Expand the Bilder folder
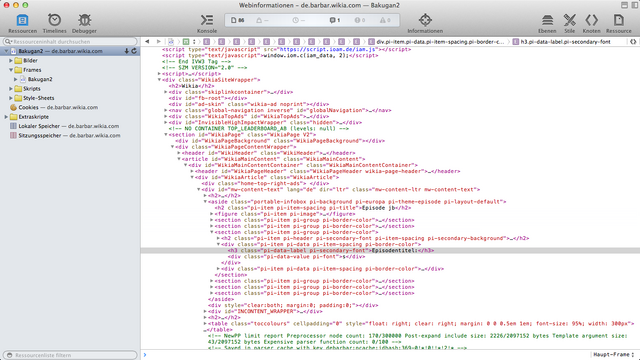640x360 pixels. 11,60
